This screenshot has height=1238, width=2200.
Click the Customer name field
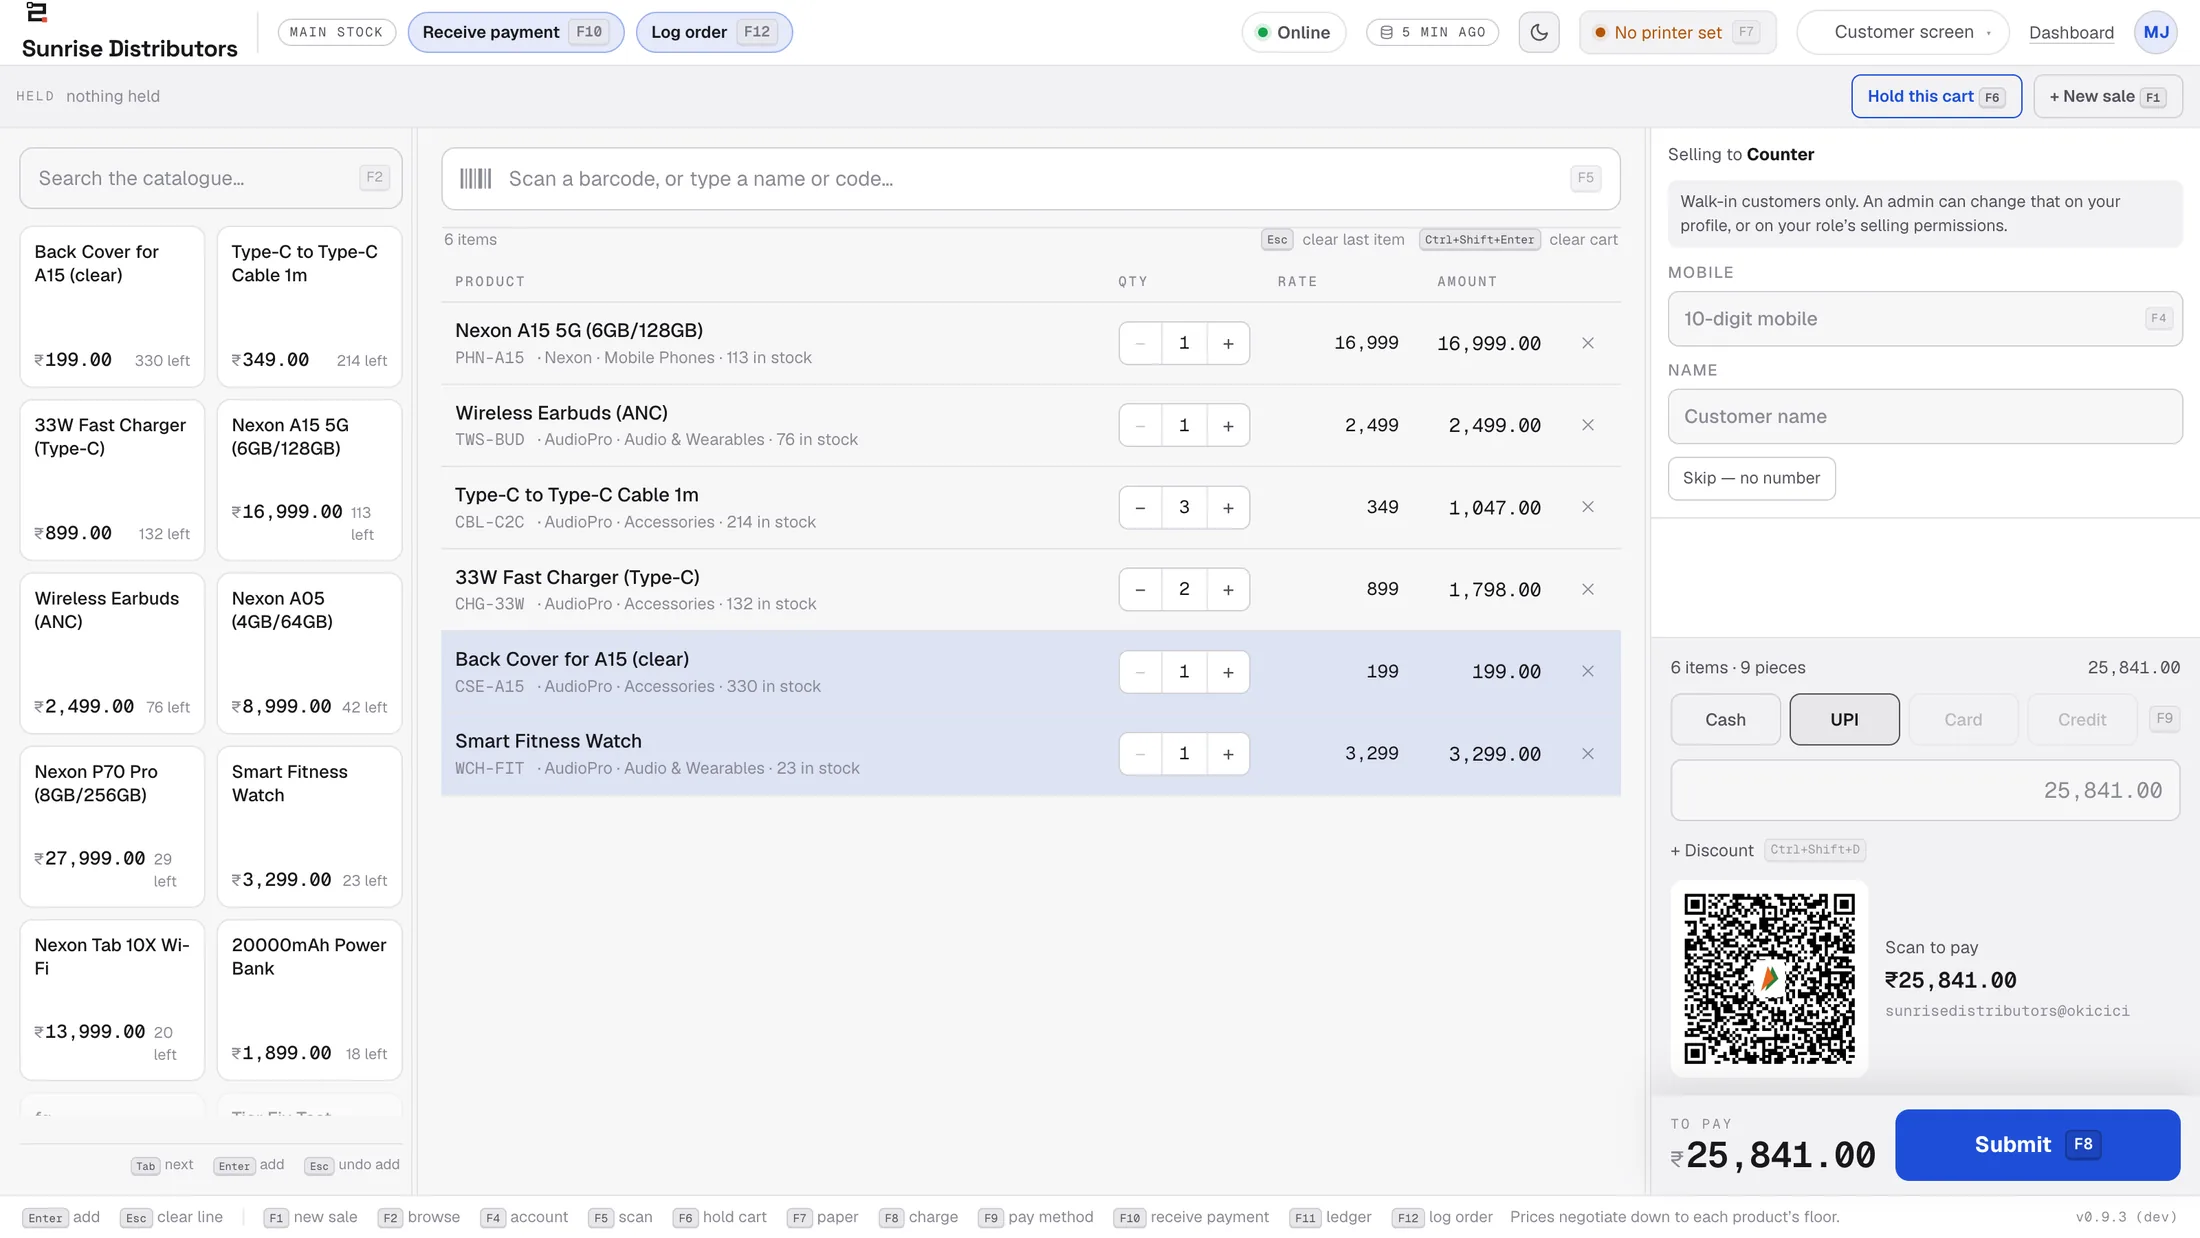tap(1924, 416)
